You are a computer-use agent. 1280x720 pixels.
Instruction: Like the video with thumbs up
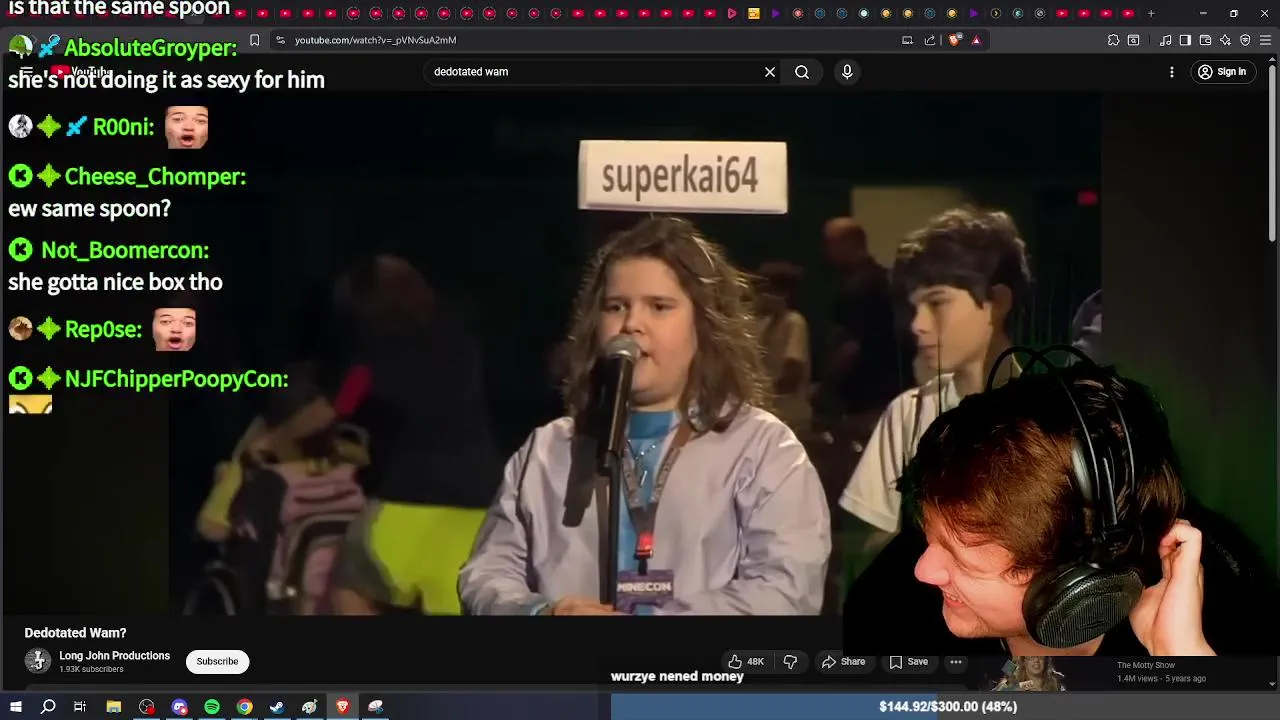tap(745, 661)
